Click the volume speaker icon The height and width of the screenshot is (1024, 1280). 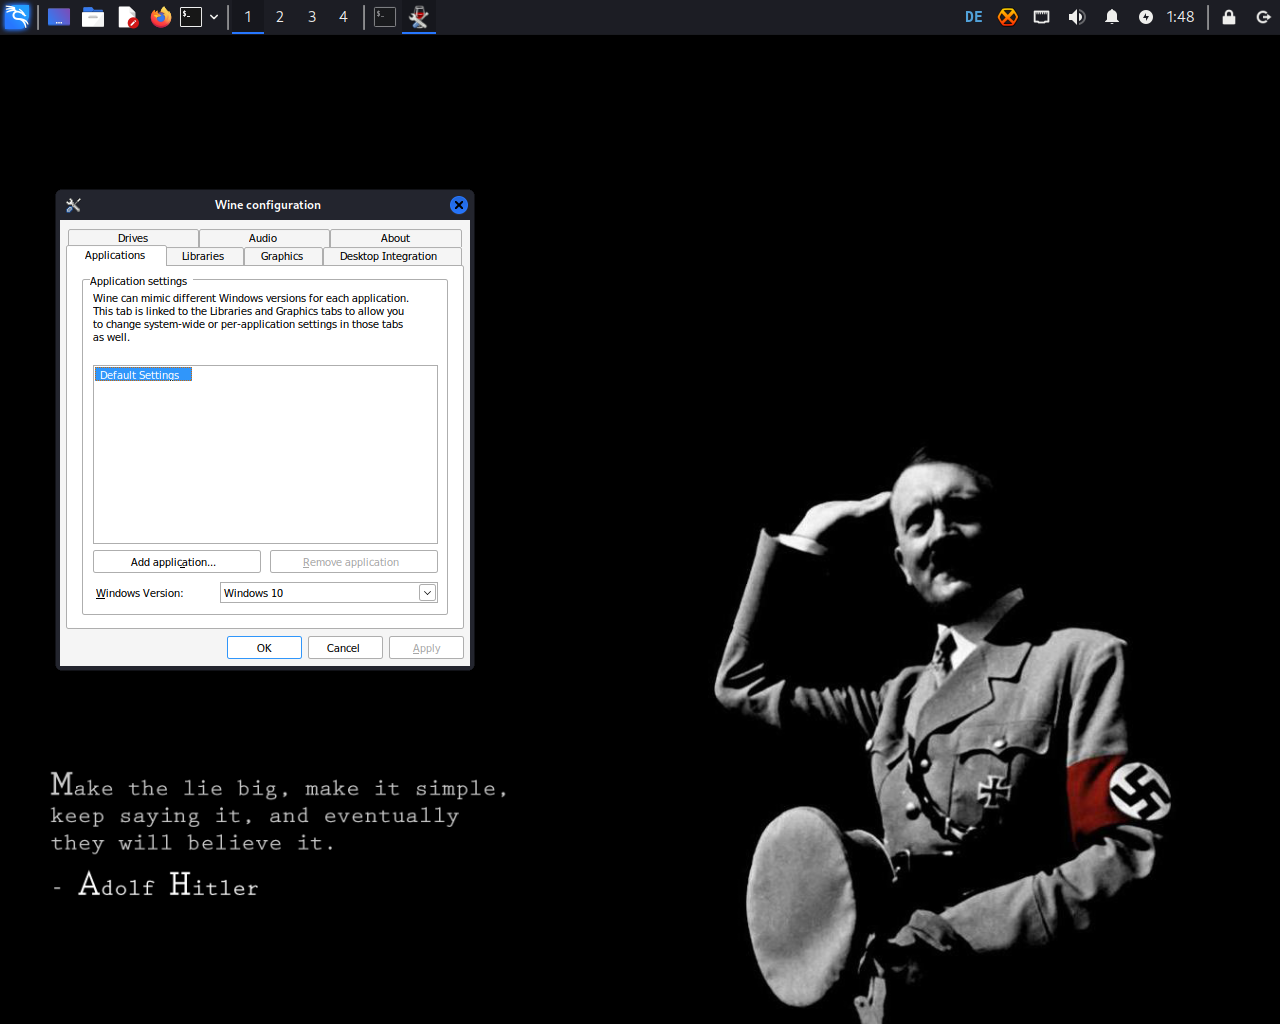point(1077,17)
